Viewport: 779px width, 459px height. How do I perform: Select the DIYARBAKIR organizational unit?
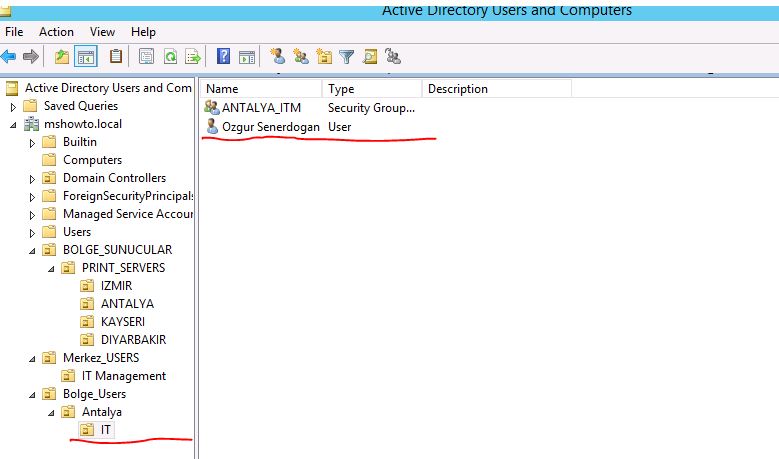[x=133, y=339]
